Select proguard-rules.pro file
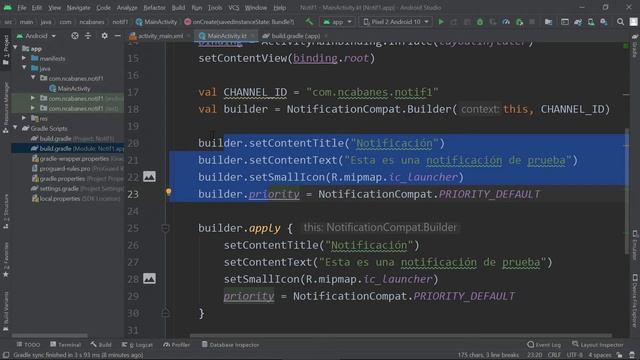 point(78,169)
